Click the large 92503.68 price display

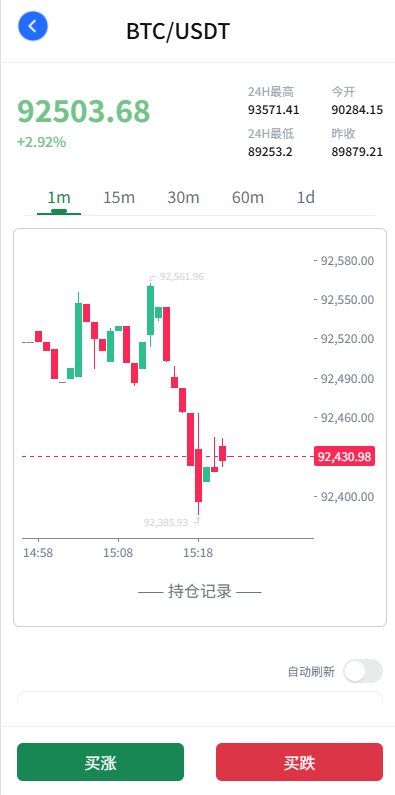84,112
